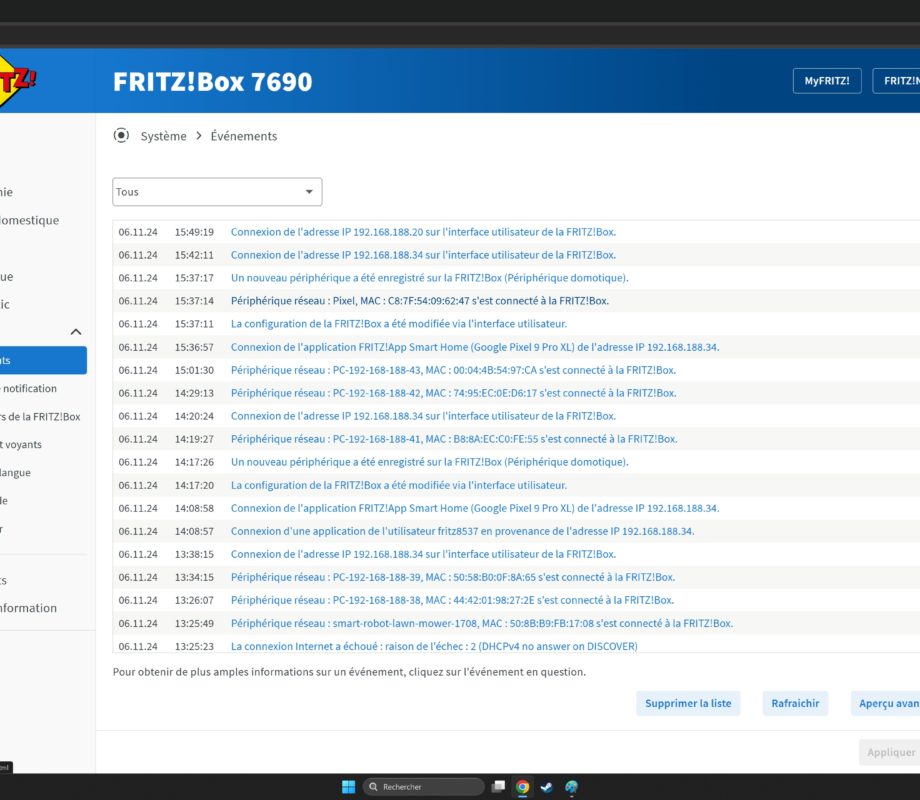The height and width of the screenshot is (800, 920).
Task: Click the 14:29:13 time cell
Action: coord(194,393)
